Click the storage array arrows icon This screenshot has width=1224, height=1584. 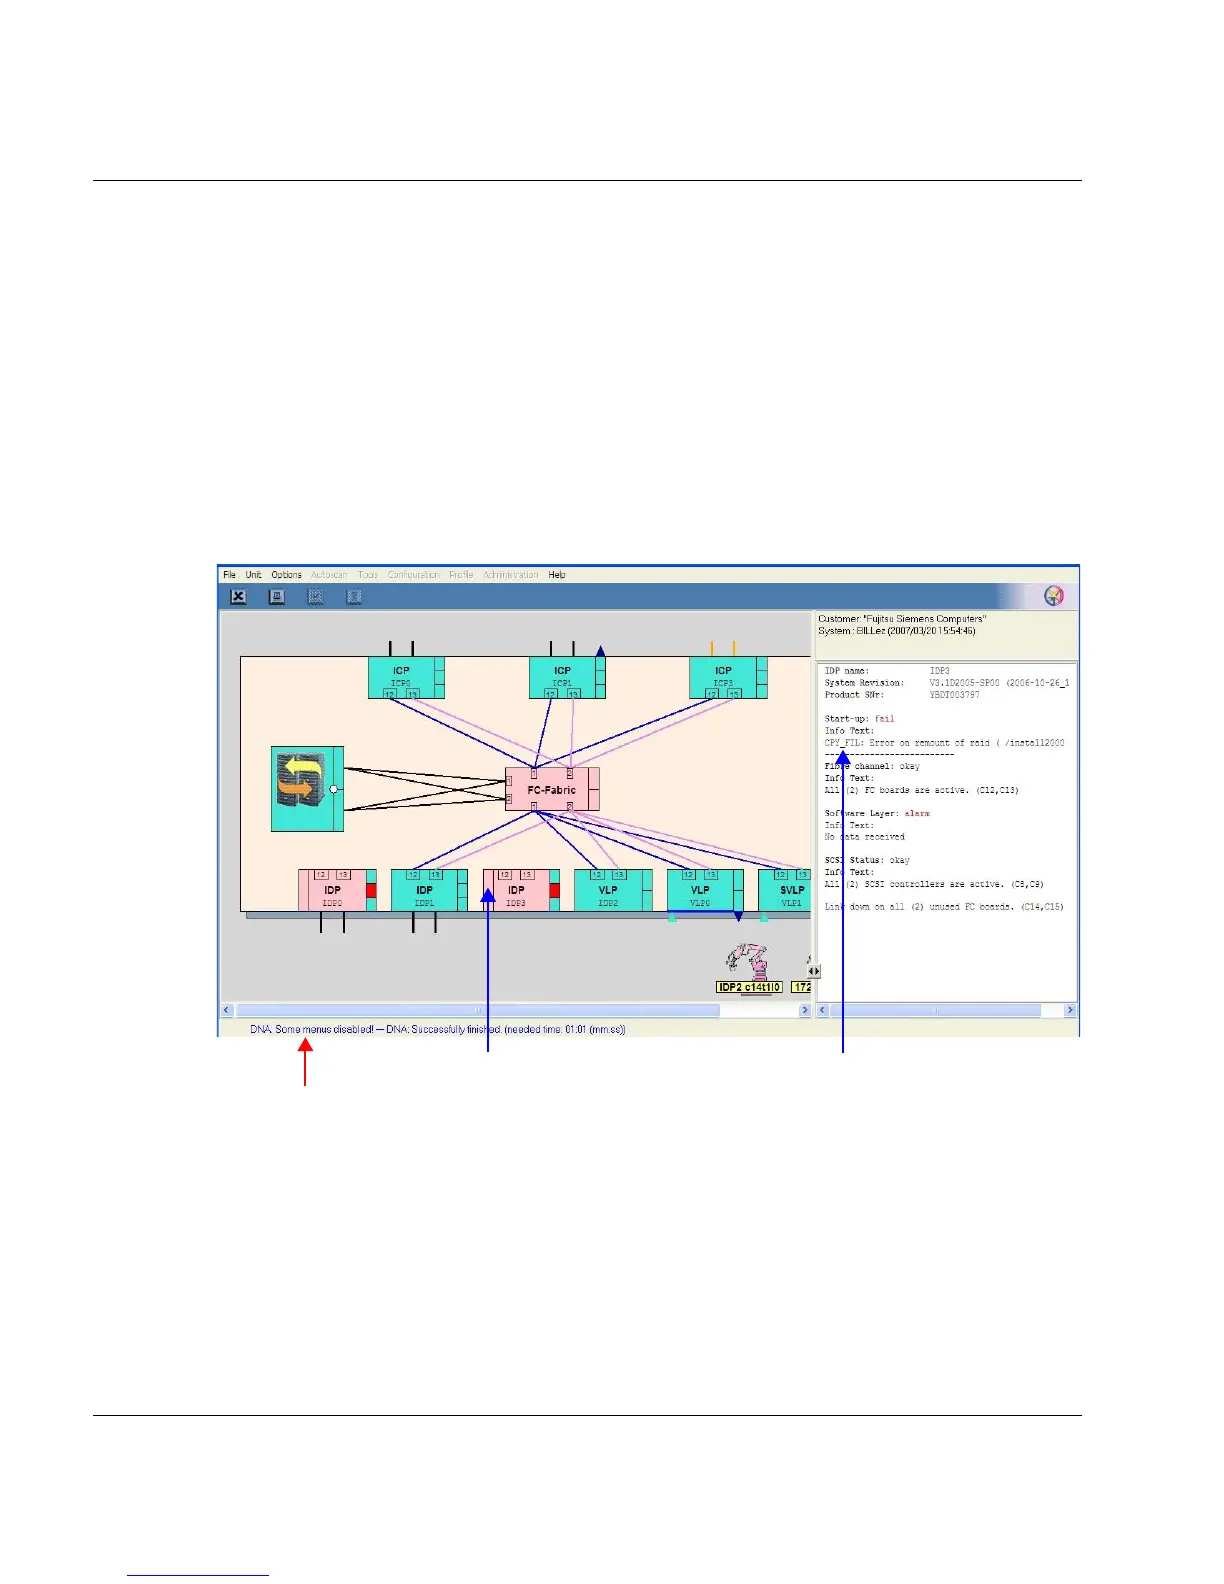point(307,789)
